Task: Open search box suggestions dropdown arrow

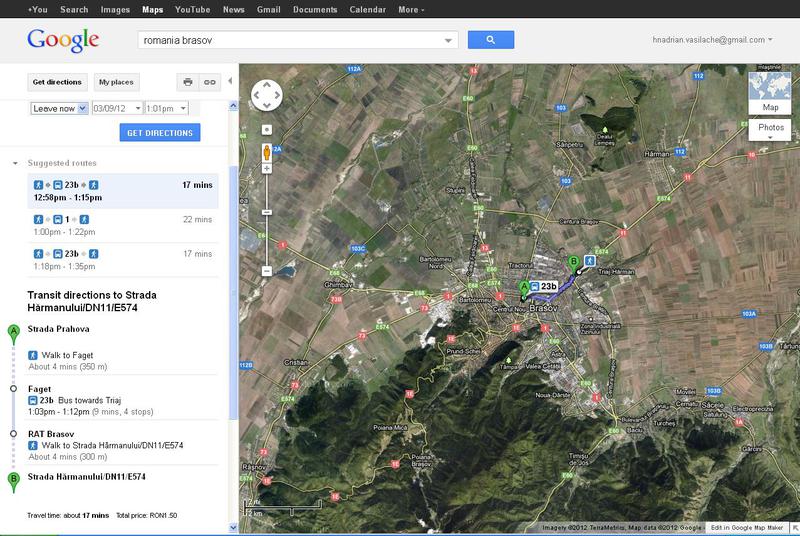Action: click(448, 40)
